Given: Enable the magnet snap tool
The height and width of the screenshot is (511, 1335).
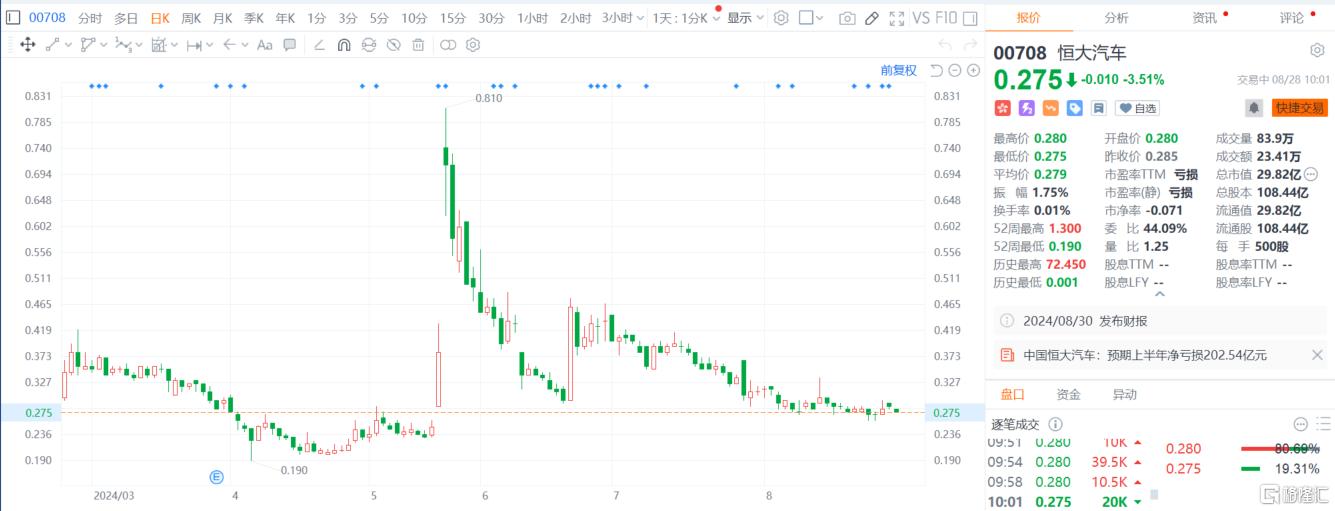Looking at the screenshot, I should (344, 44).
